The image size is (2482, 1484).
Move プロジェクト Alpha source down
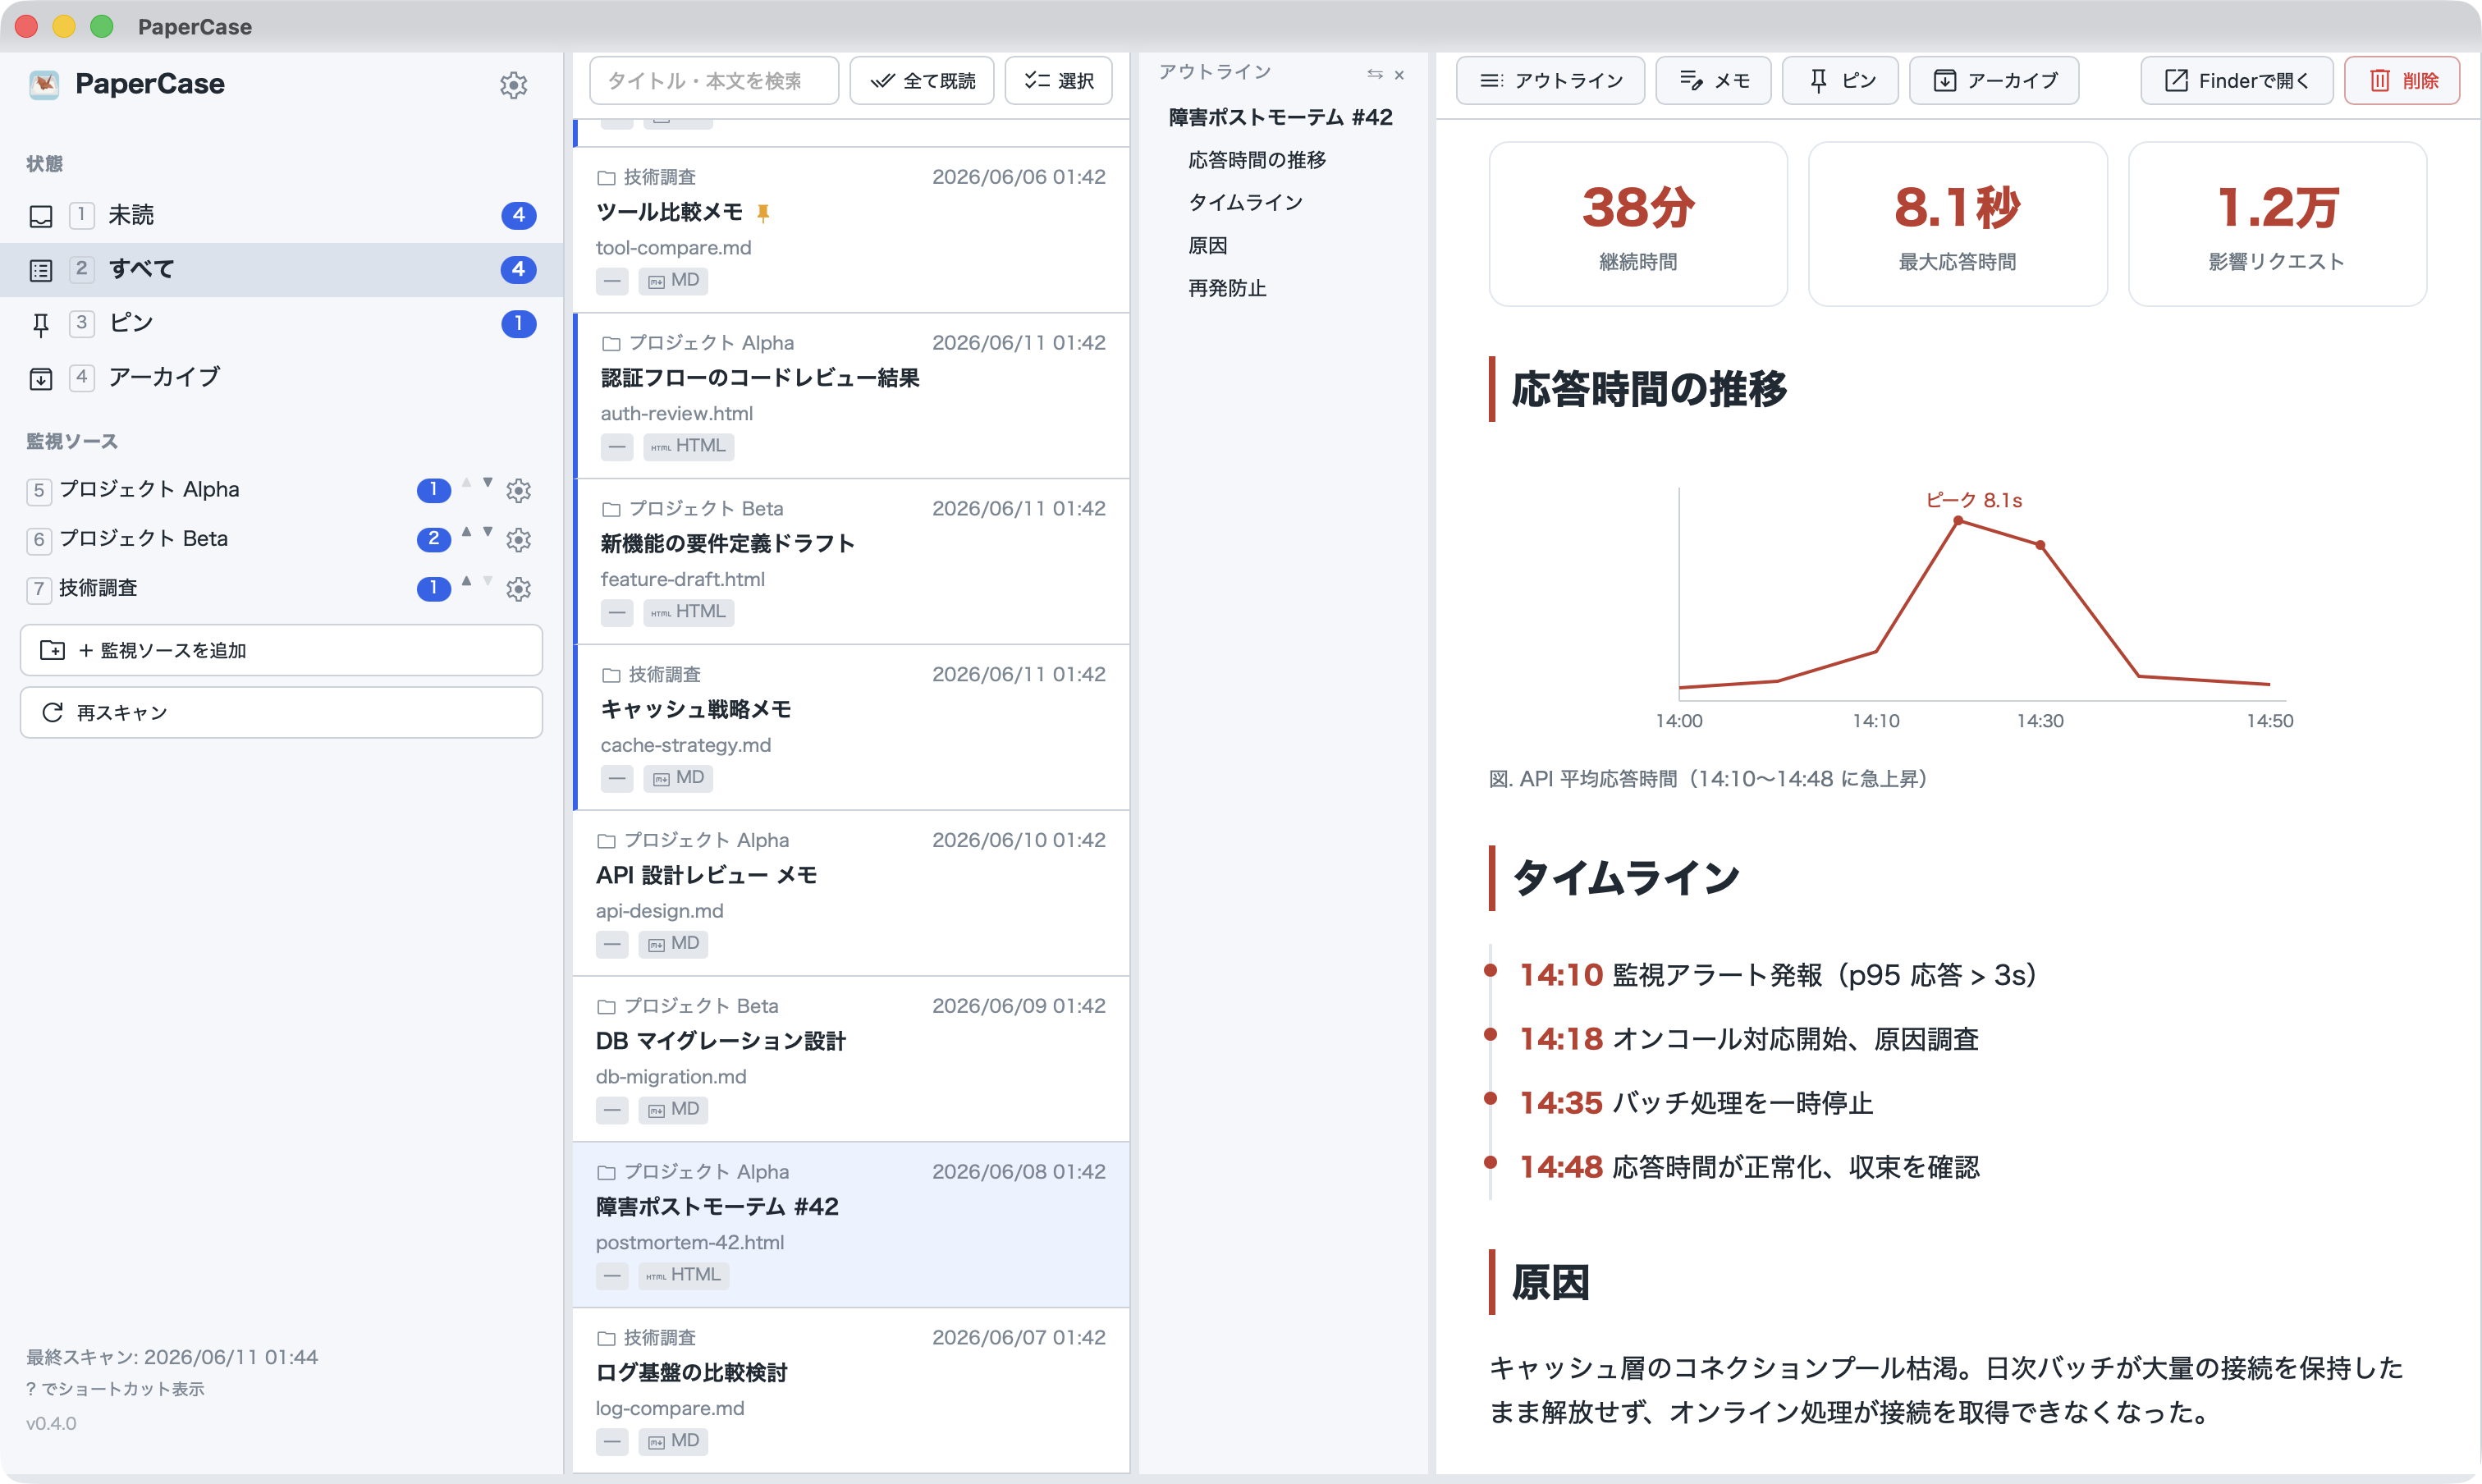(x=488, y=482)
